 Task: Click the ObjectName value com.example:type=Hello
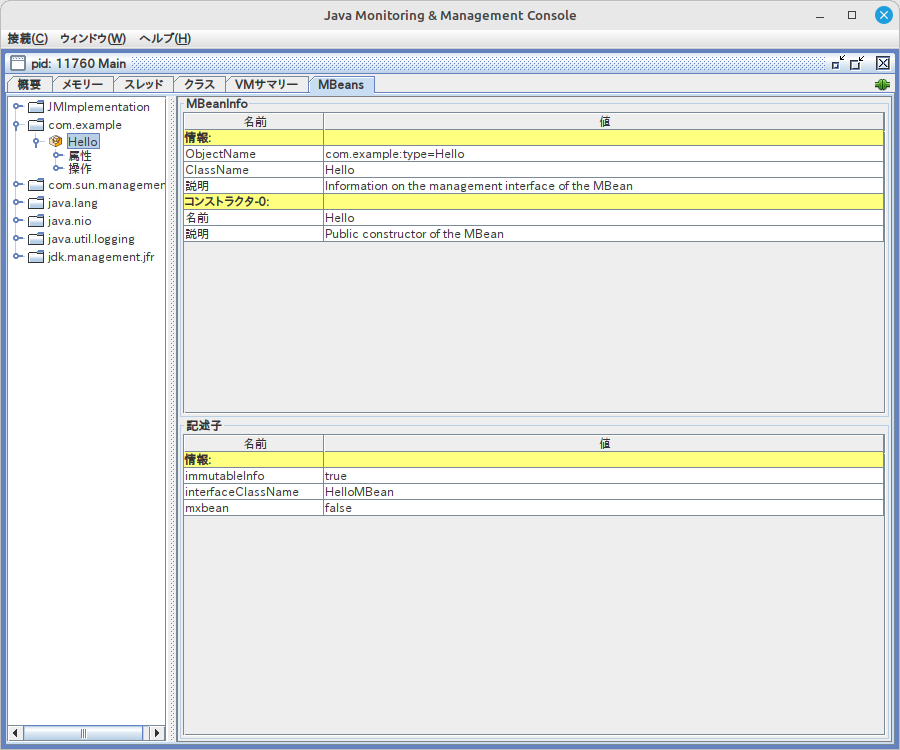603,154
